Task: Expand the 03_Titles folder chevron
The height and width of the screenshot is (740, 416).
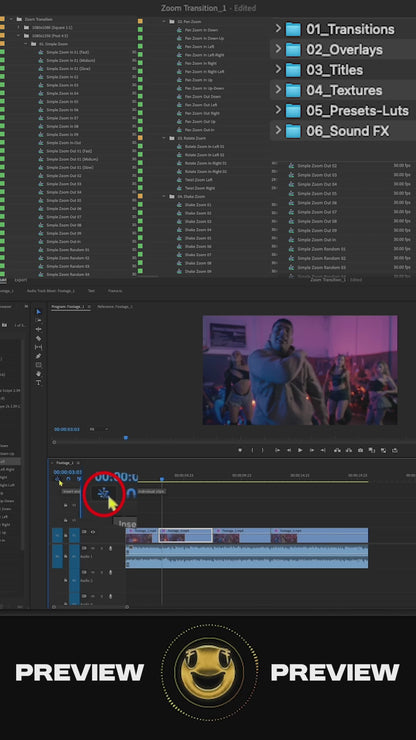Action: pos(278,69)
